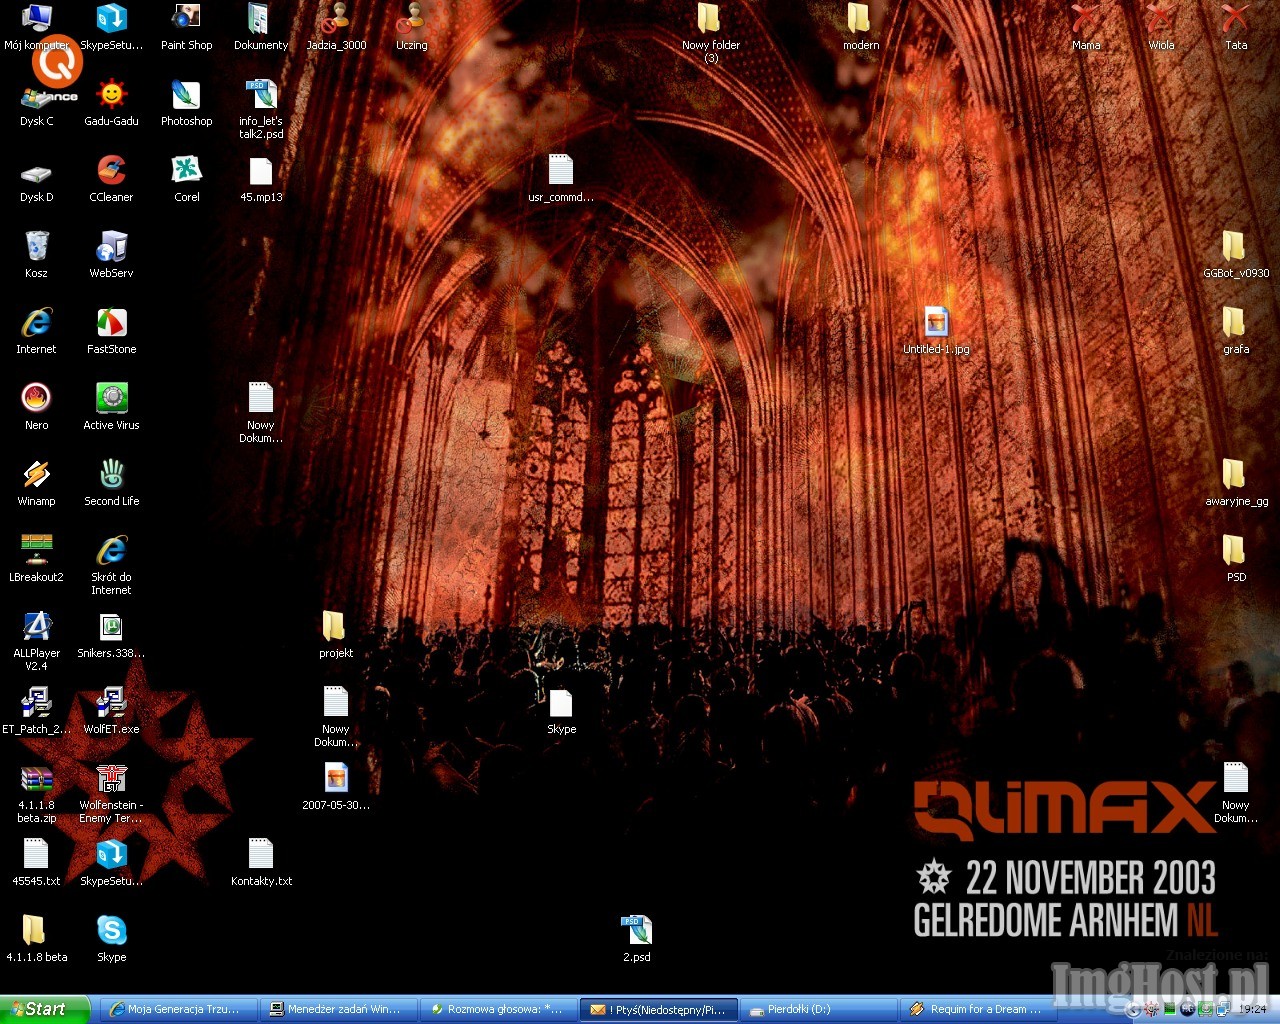This screenshot has height=1024, width=1280.
Task: Launch LBreakout2 game icon
Action: (x=36, y=559)
